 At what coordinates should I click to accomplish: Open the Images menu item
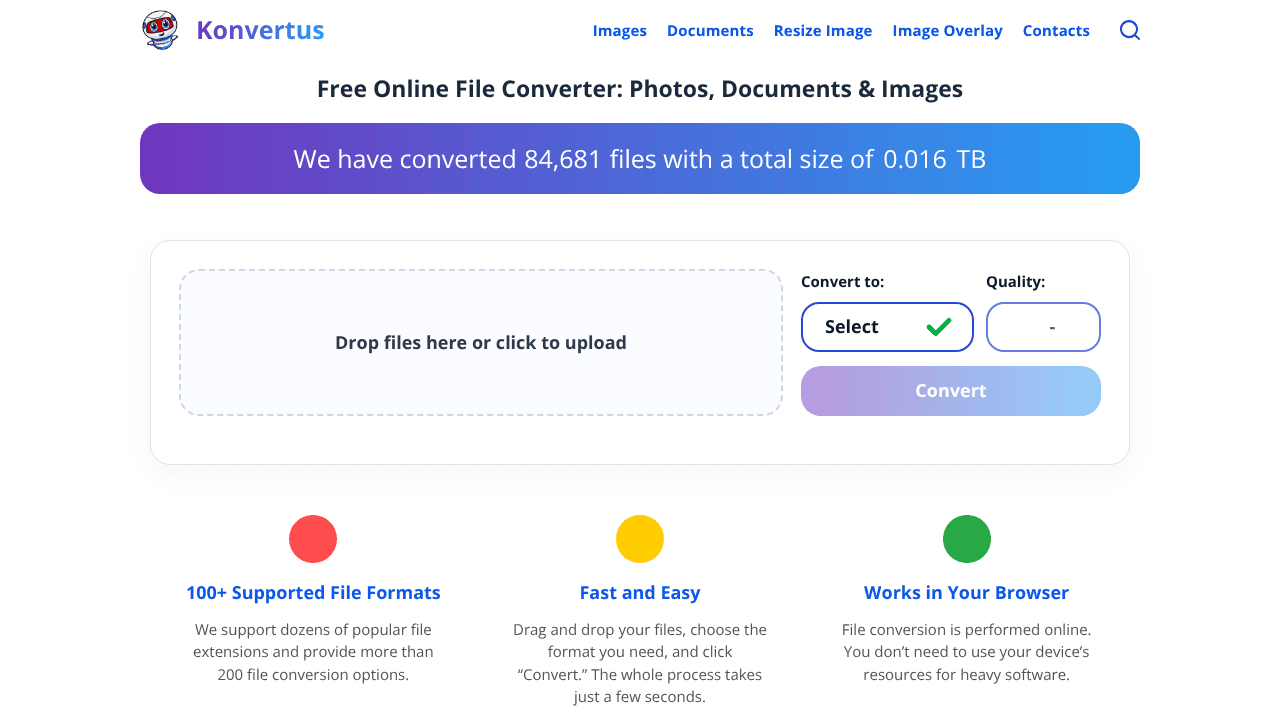click(x=620, y=31)
